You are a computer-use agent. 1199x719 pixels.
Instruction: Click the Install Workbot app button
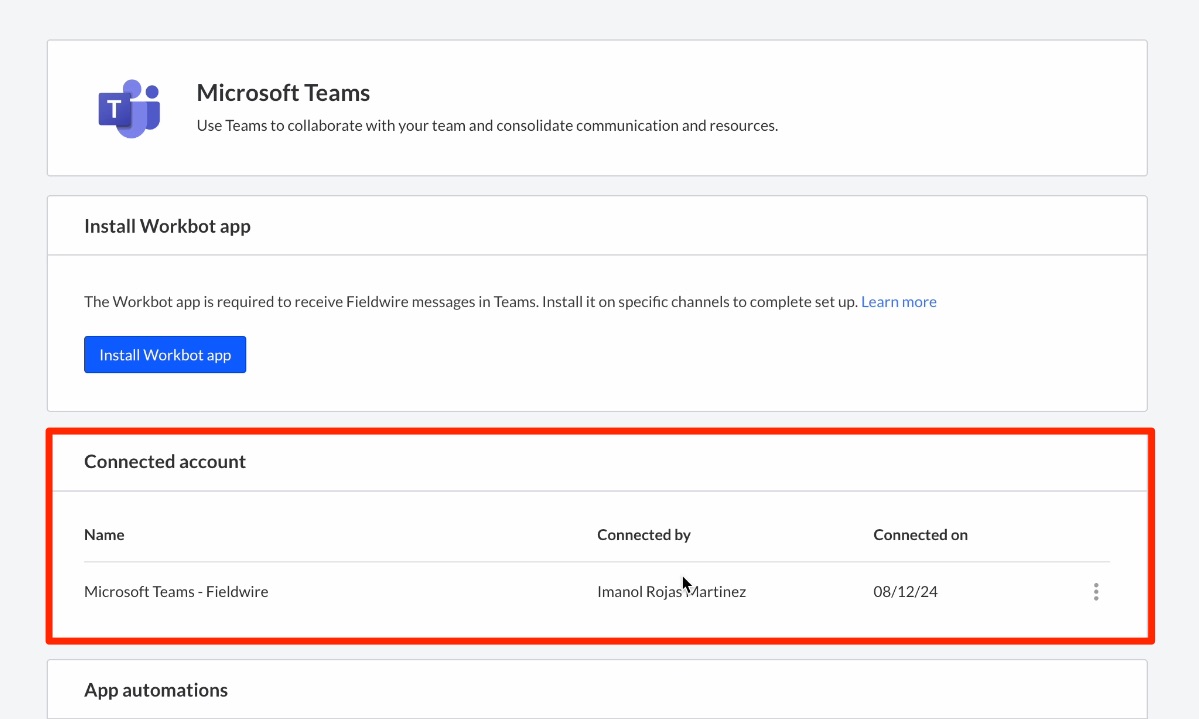click(165, 355)
